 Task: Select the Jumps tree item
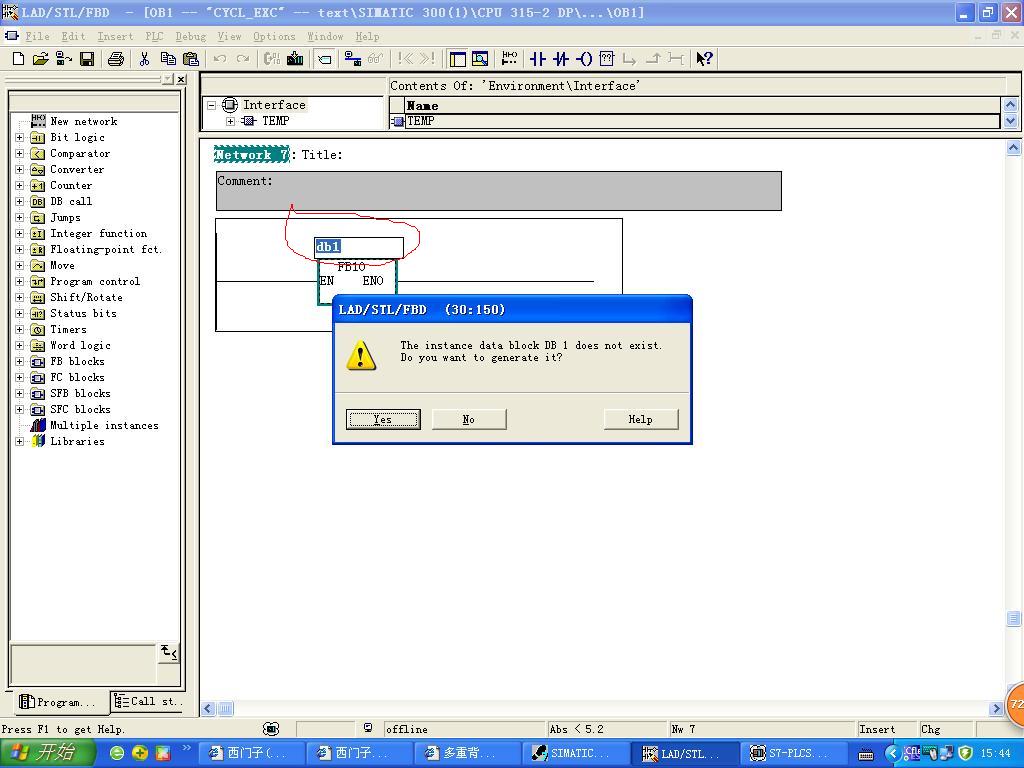tap(65, 217)
